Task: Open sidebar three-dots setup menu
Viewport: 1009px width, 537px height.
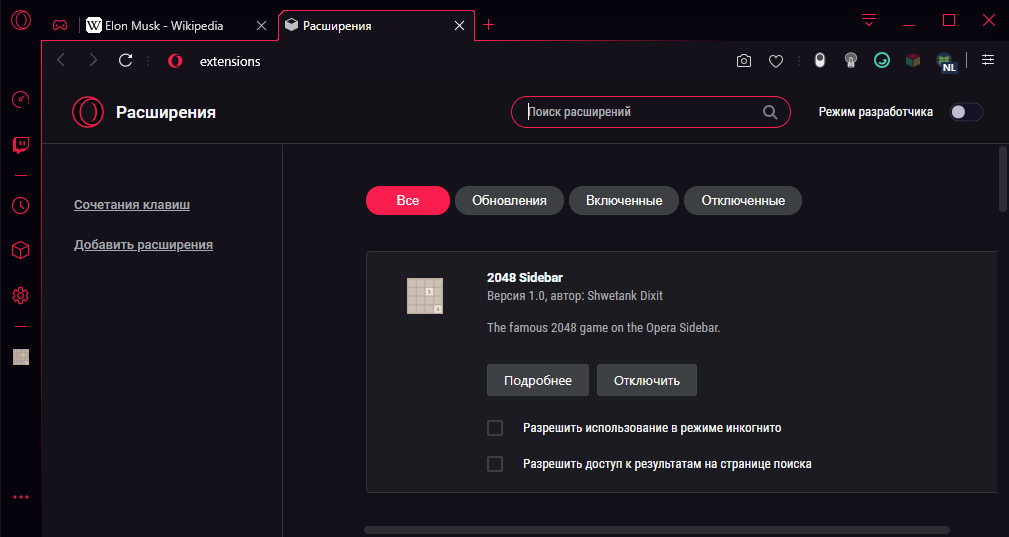Action: [x=21, y=497]
